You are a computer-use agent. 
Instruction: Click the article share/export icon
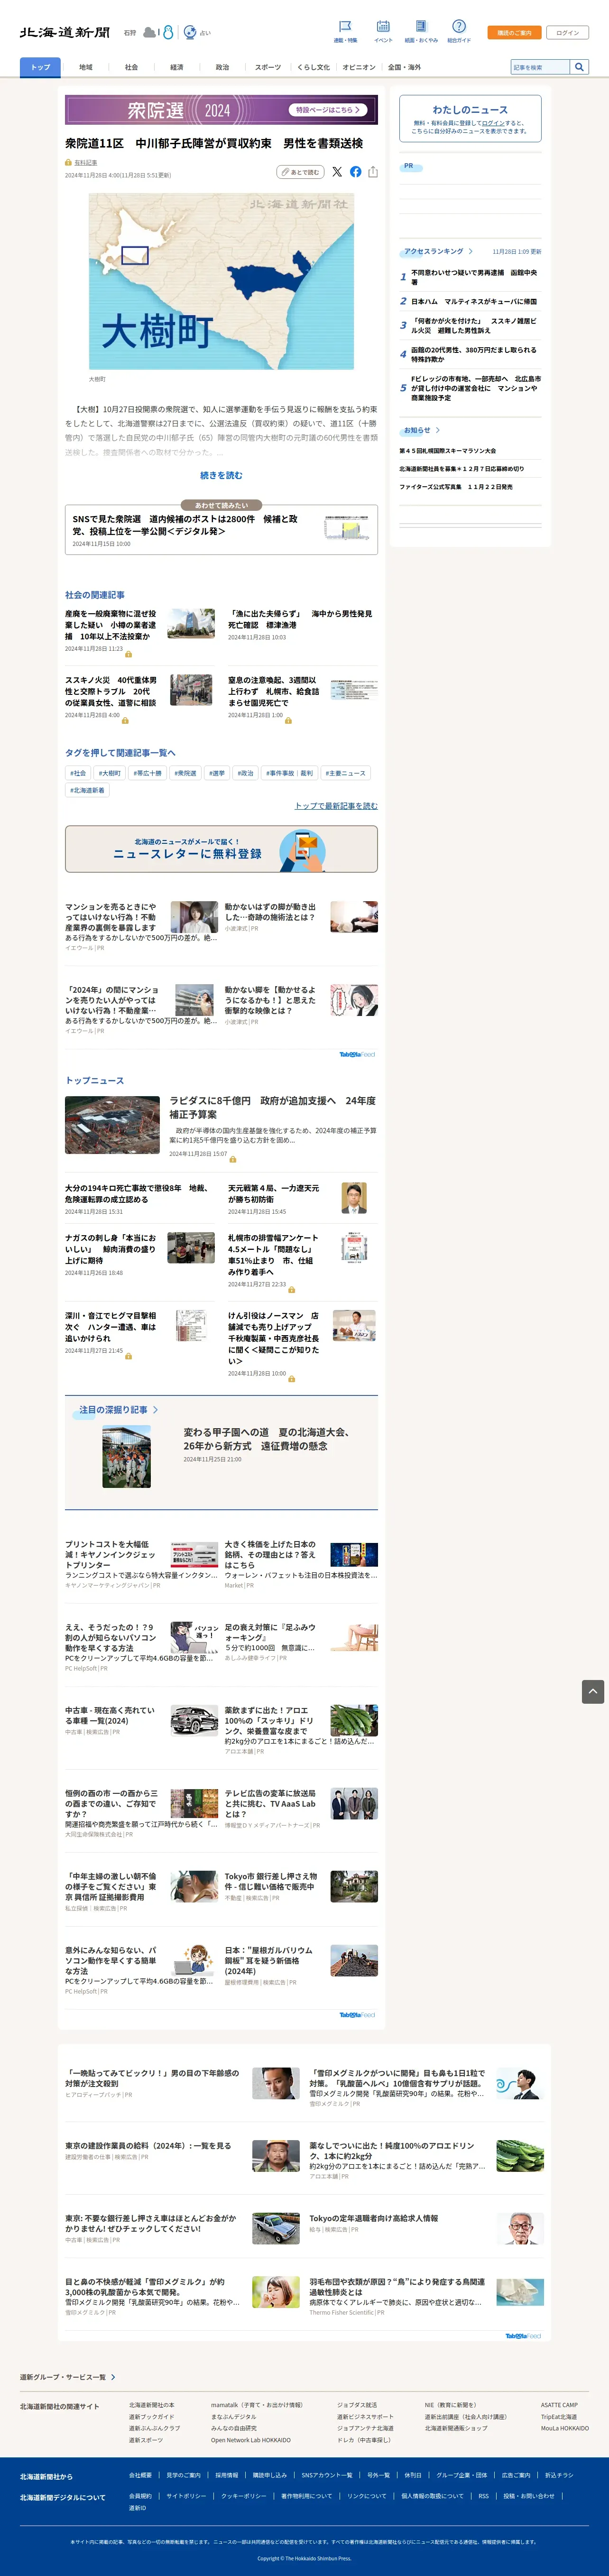[x=373, y=172]
